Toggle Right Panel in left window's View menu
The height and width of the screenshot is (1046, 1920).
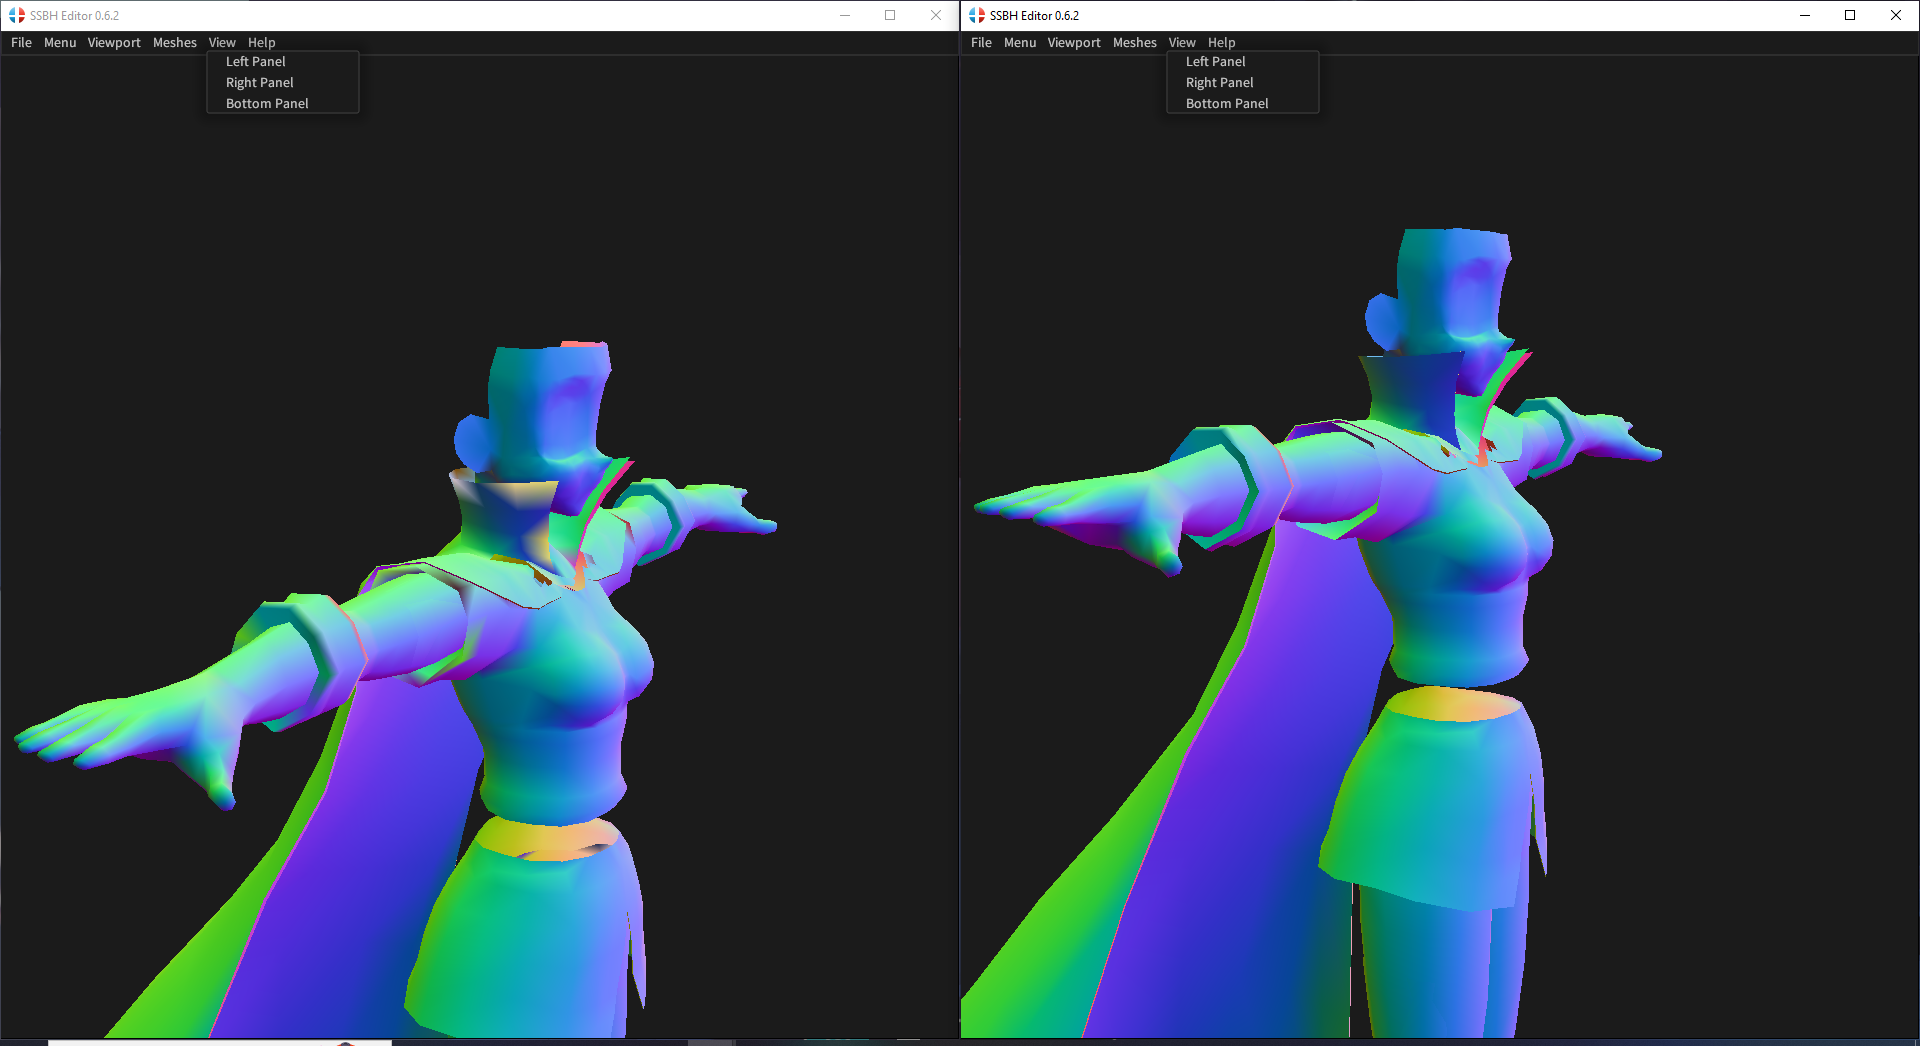[259, 82]
